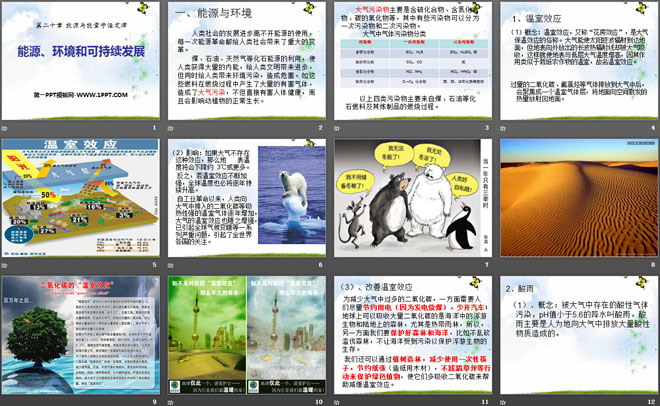Screen dimensions: 660x406
Task: Click the animation star icon under slide 3
Action: 337,128
